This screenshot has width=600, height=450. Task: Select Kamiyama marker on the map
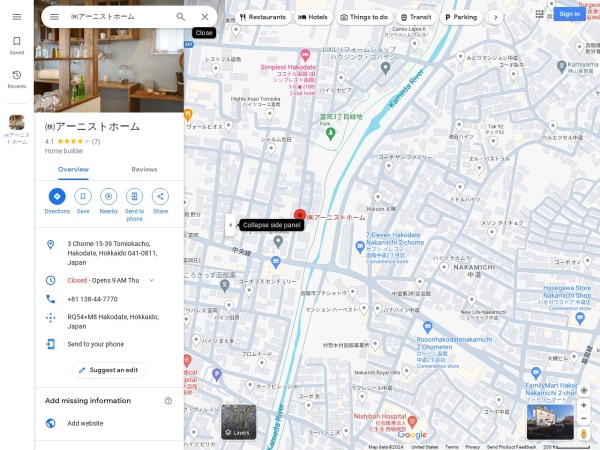561,66
